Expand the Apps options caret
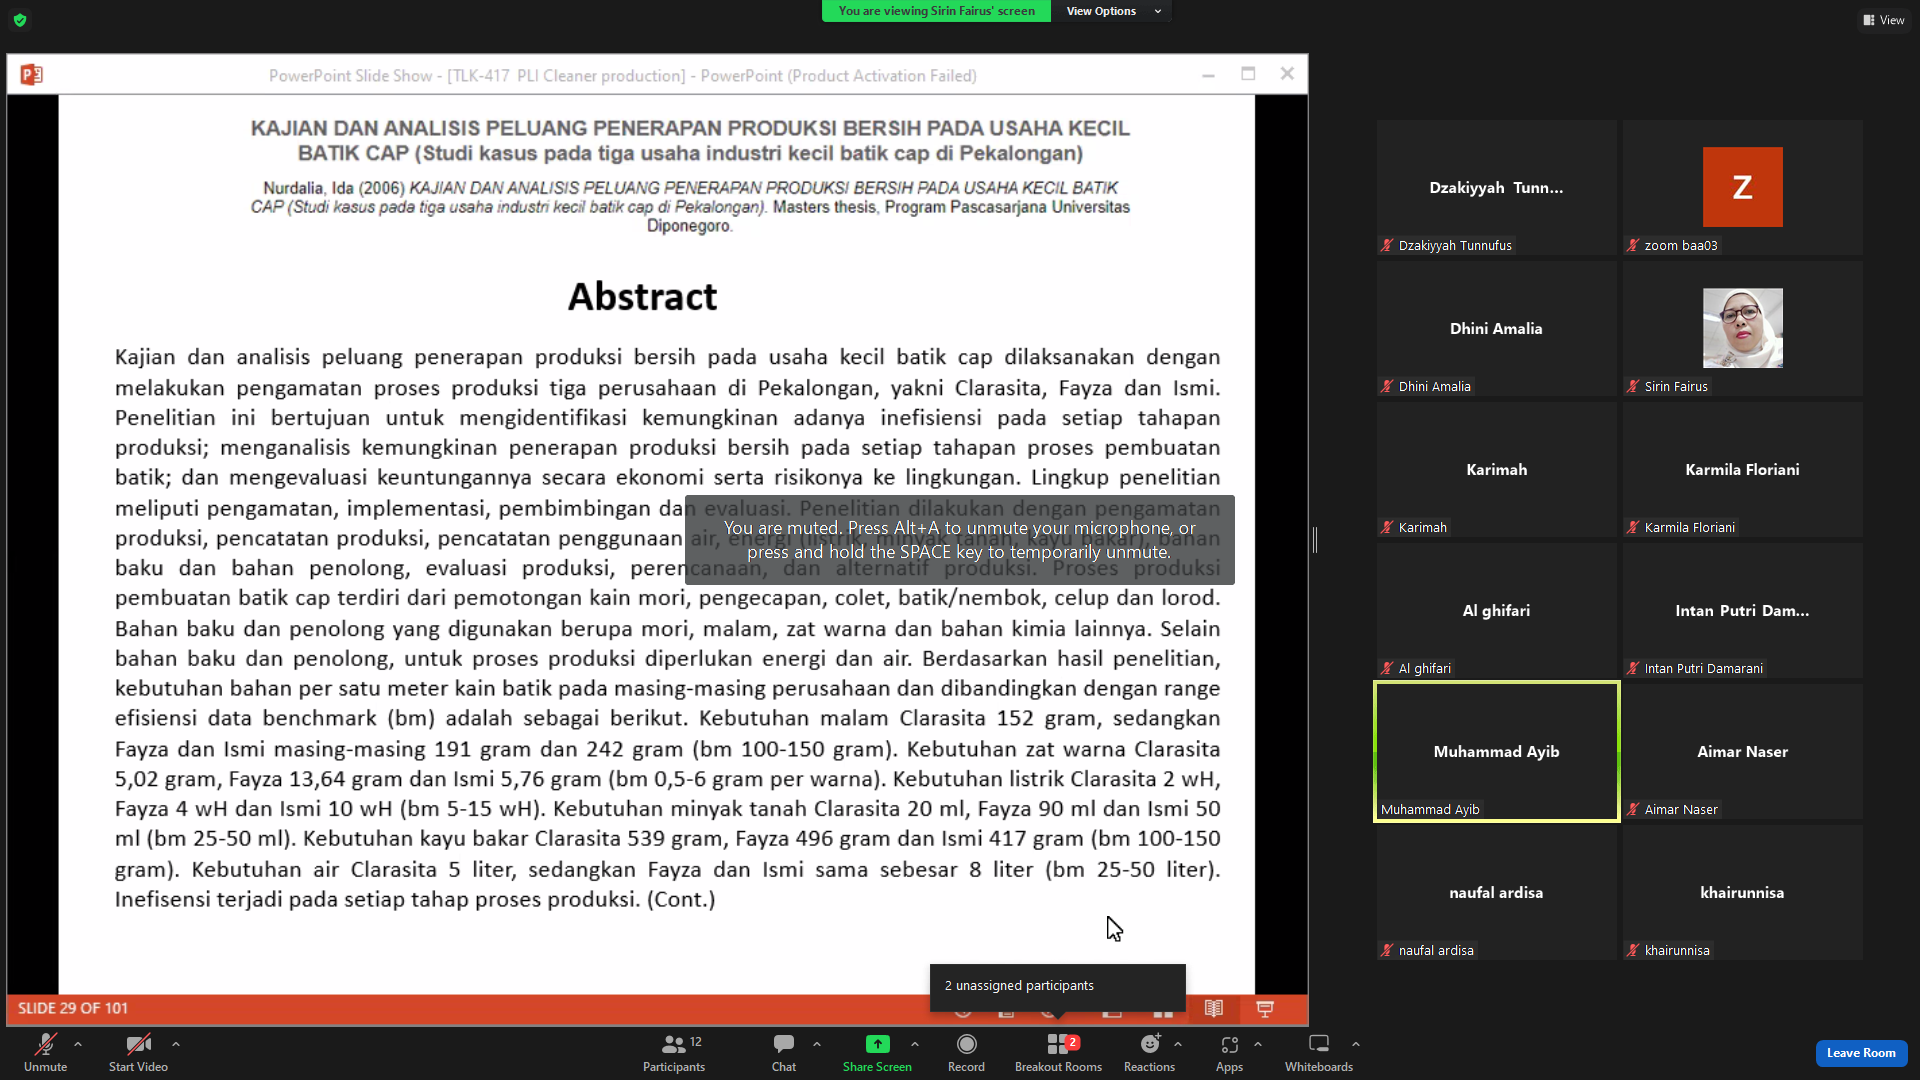This screenshot has height=1080, width=1920. pyautogui.click(x=1258, y=1044)
